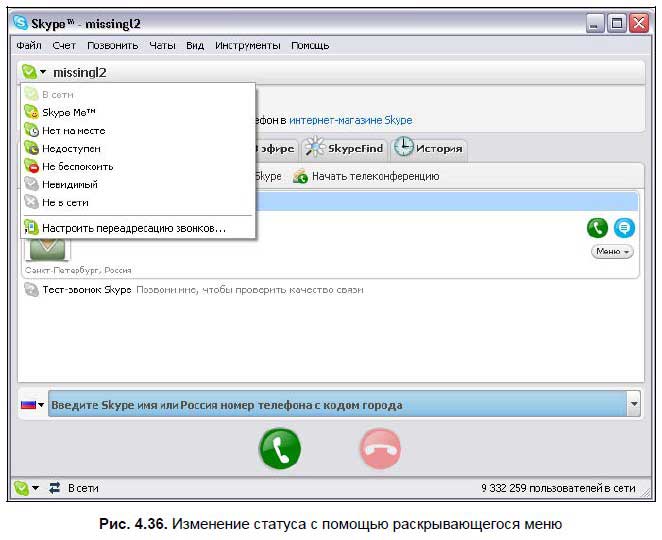
Task: Click blue chat icon beside contact
Action: point(624,228)
